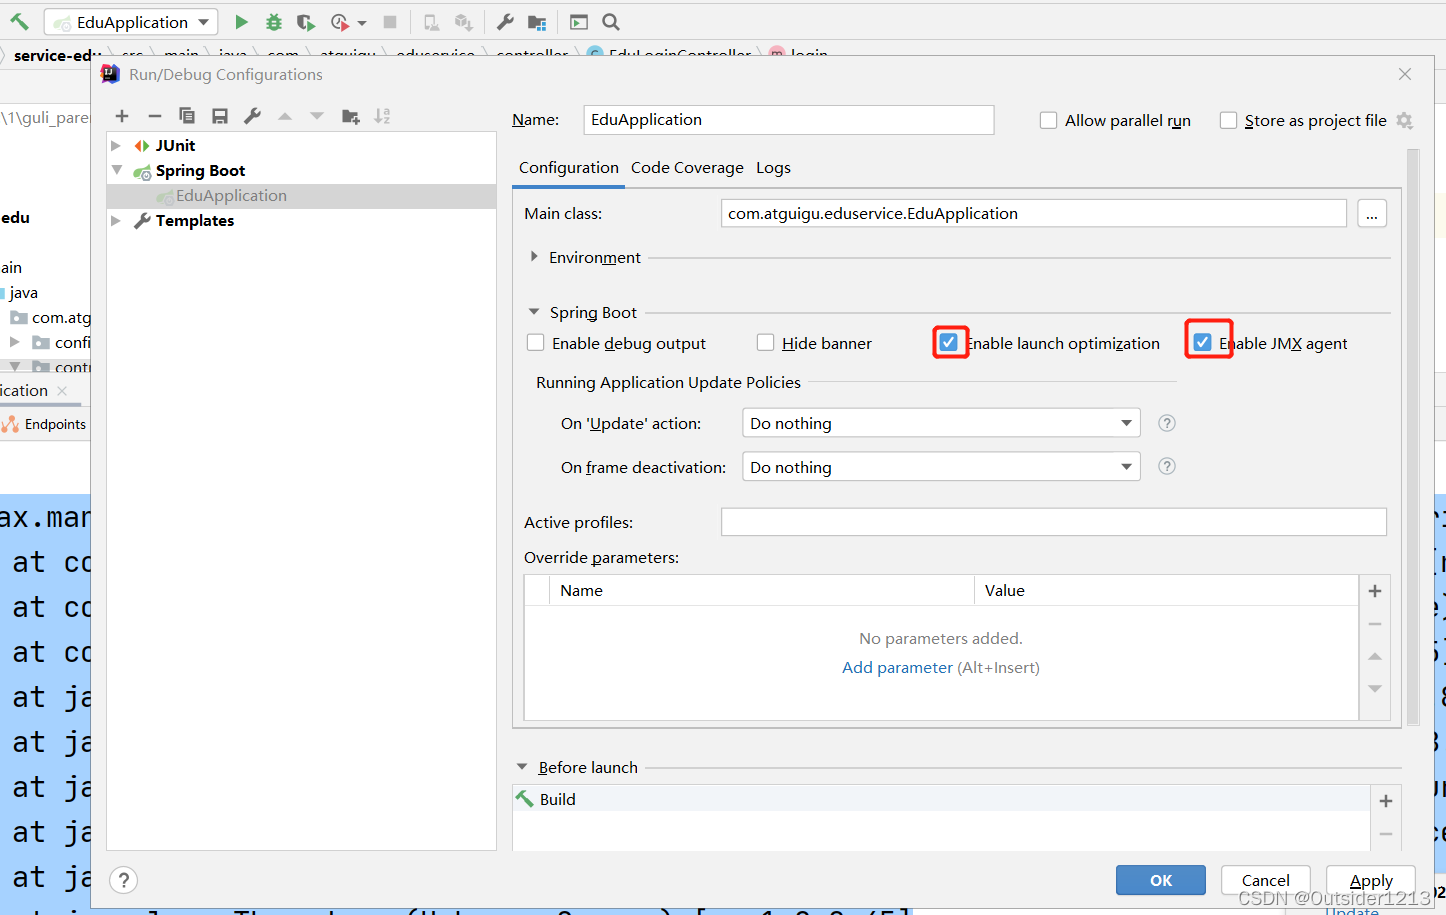This screenshot has width=1446, height=915.
Task: Help icon next to On 'Update' action
Action: 1166,423
